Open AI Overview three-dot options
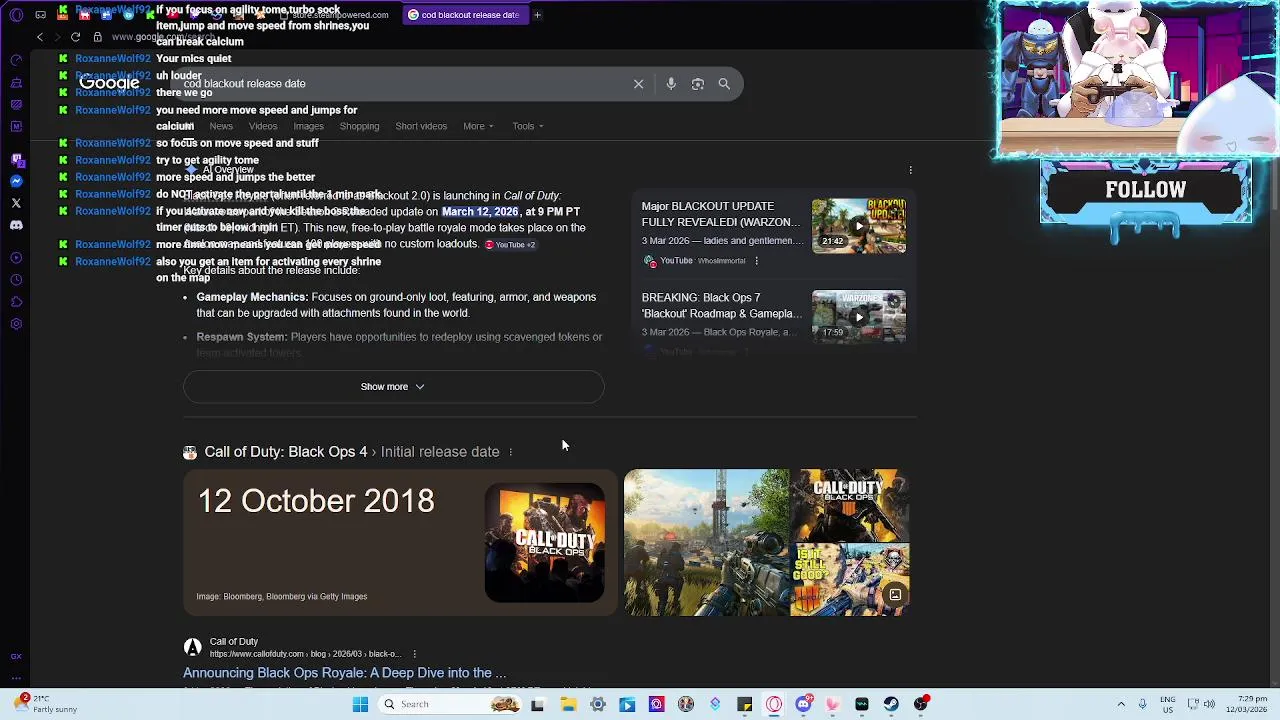1280x720 pixels. pos(910,170)
